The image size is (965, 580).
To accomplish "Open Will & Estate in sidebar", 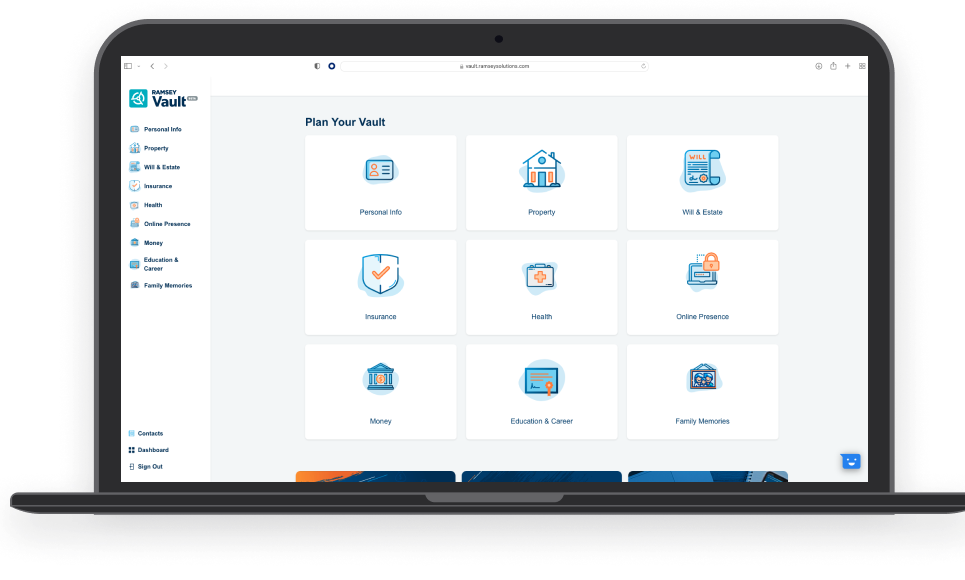I will (154, 167).
